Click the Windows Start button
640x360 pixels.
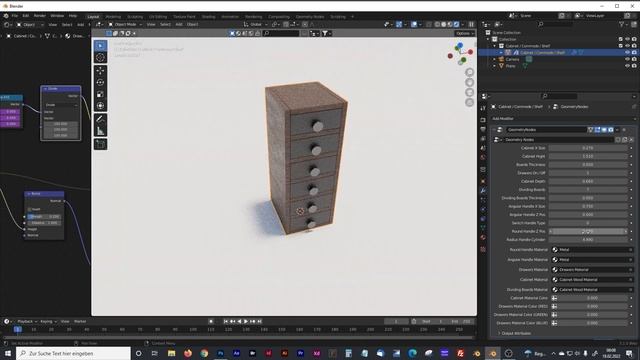coord(8,353)
